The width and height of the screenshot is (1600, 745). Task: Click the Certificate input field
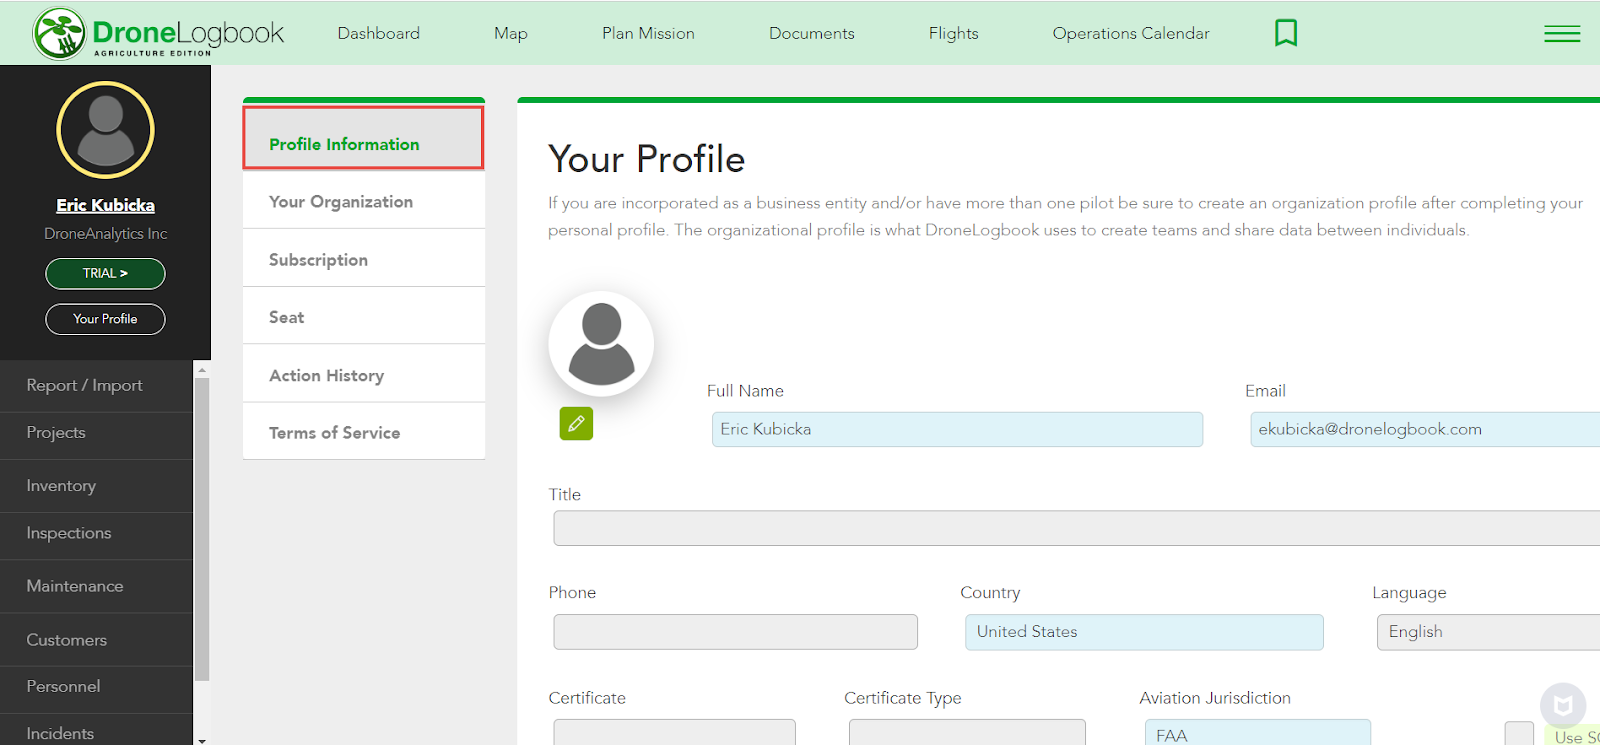coord(674,732)
